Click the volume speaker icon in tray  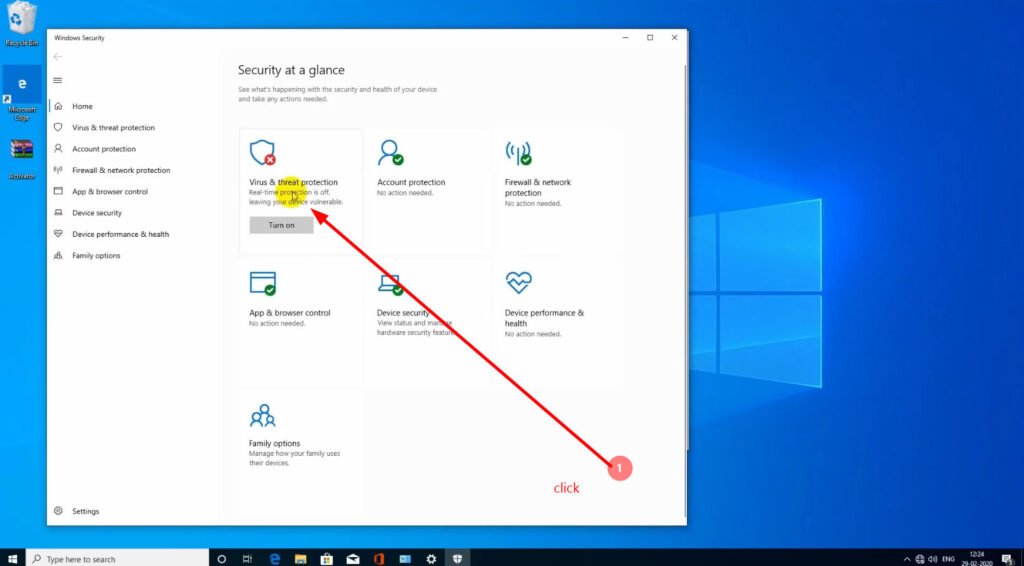(933, 559)
